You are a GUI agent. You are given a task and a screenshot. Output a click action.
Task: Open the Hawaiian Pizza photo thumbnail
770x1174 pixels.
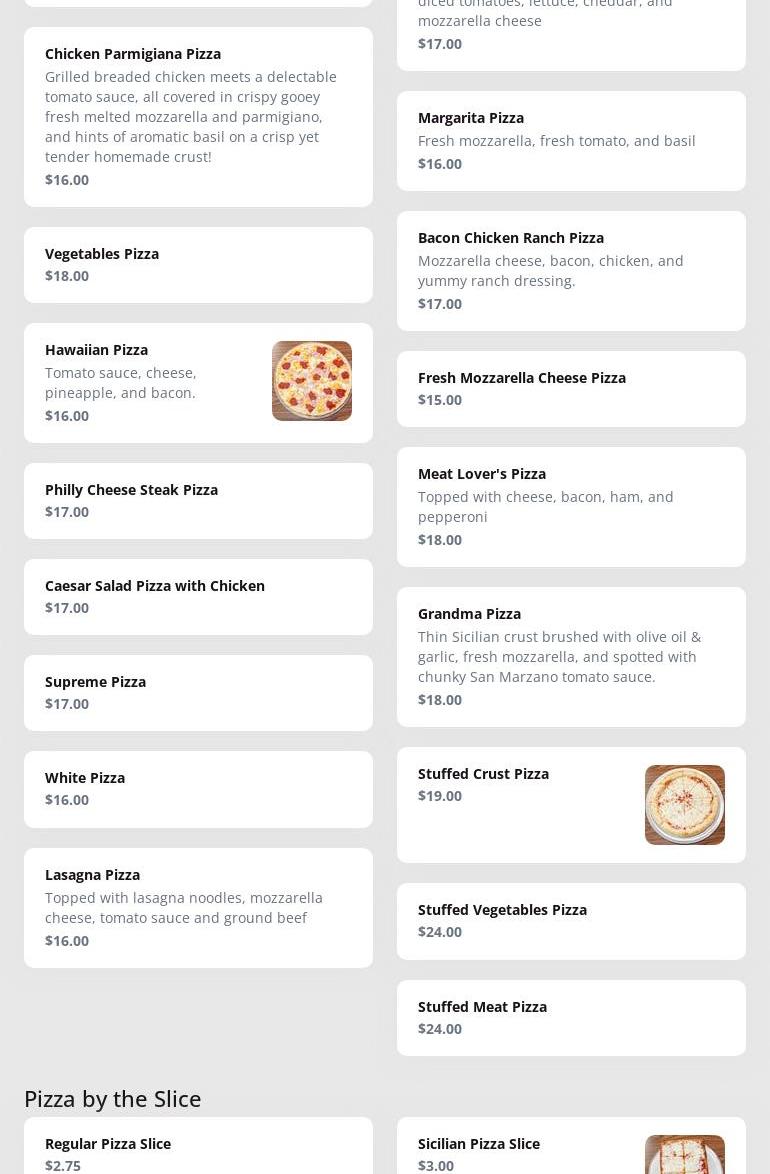(x=311, y=381)
